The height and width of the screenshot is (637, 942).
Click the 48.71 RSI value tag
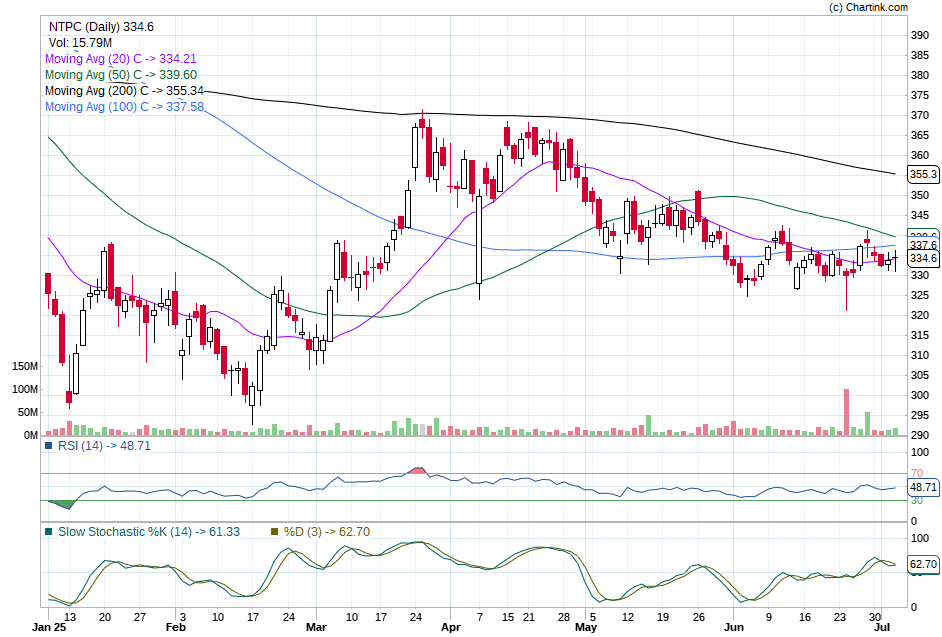click(x=923, y=487)
